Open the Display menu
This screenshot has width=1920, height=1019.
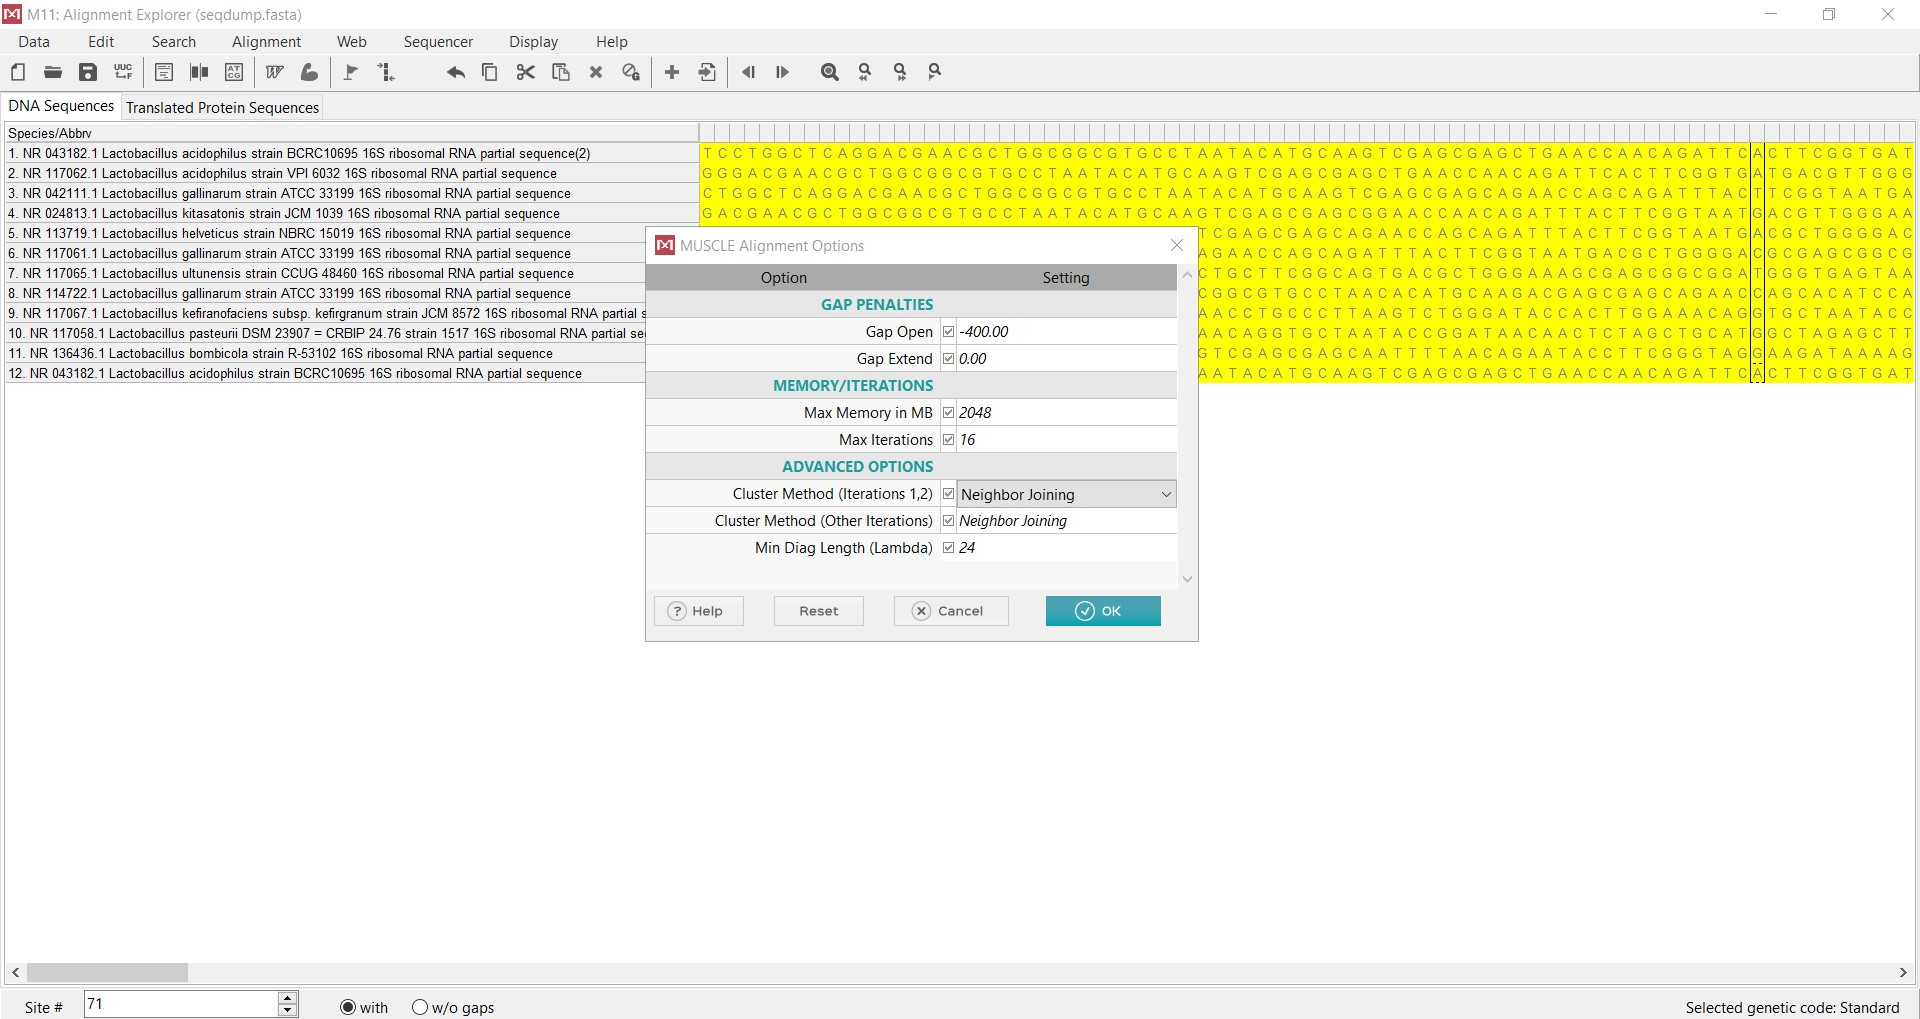coord(533,42)
